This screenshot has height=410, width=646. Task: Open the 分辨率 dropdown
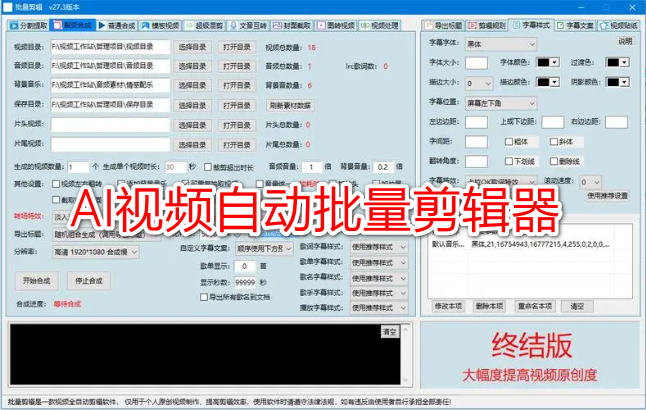click(x=96, y=252)
